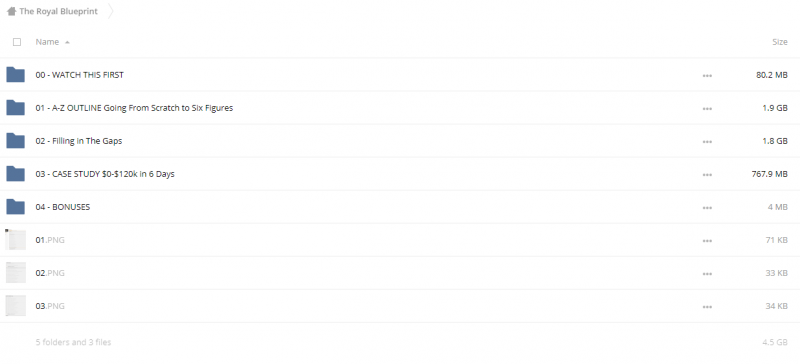This screenshot has height=364, width=800.
Task: Open 03 - CASE STUDY $0-$120k in 6 Days
Action: point(105,174)
